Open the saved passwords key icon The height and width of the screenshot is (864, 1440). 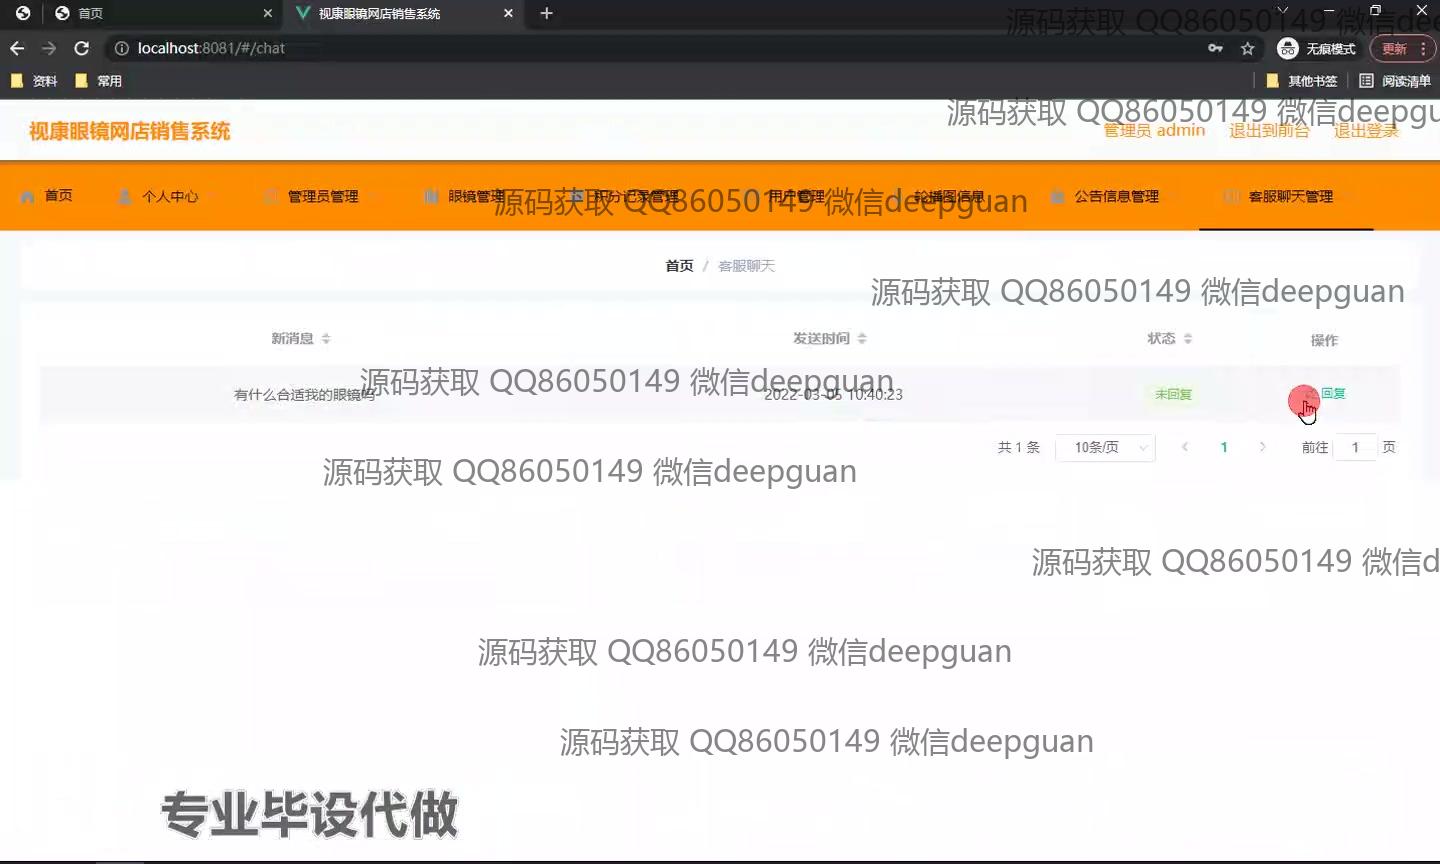point(1215,48)
